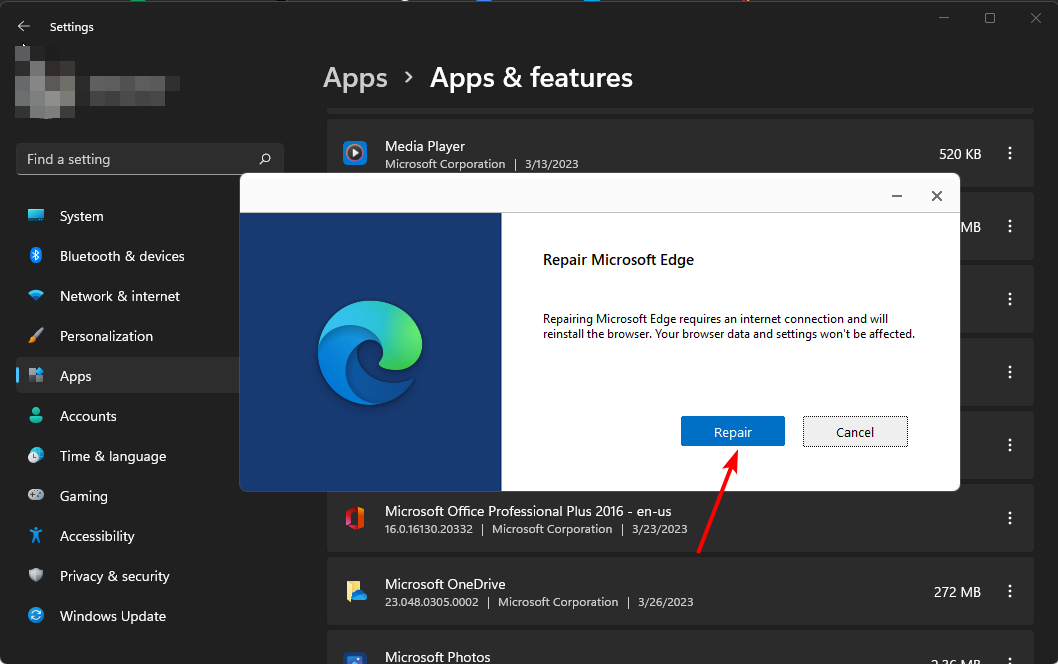Select the System icon in the sidebar

tap(34, 215)
